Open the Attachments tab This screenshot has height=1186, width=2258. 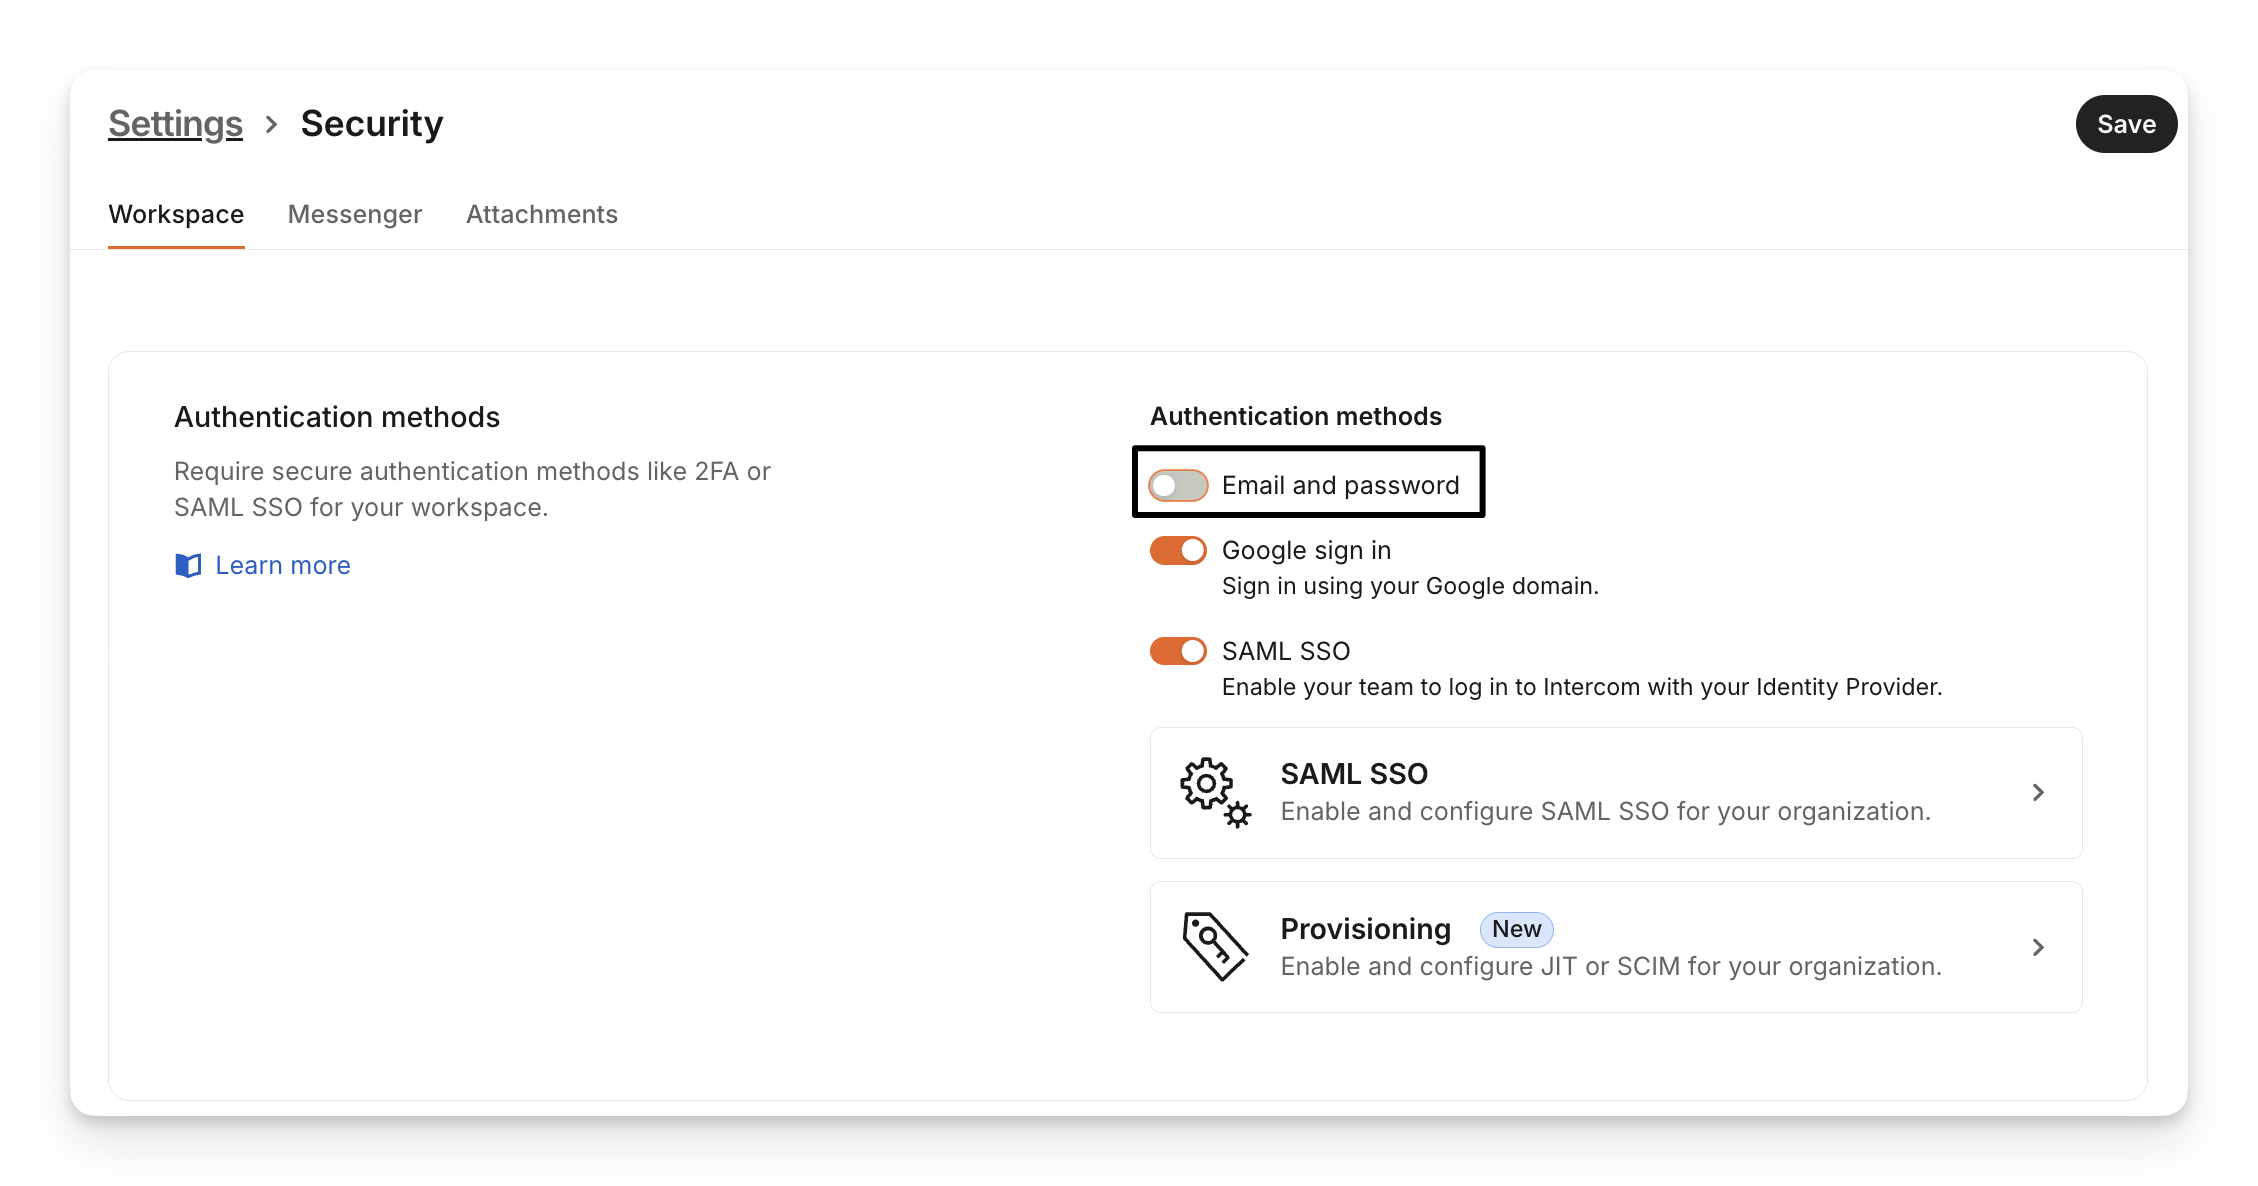[x=542, y=215]
